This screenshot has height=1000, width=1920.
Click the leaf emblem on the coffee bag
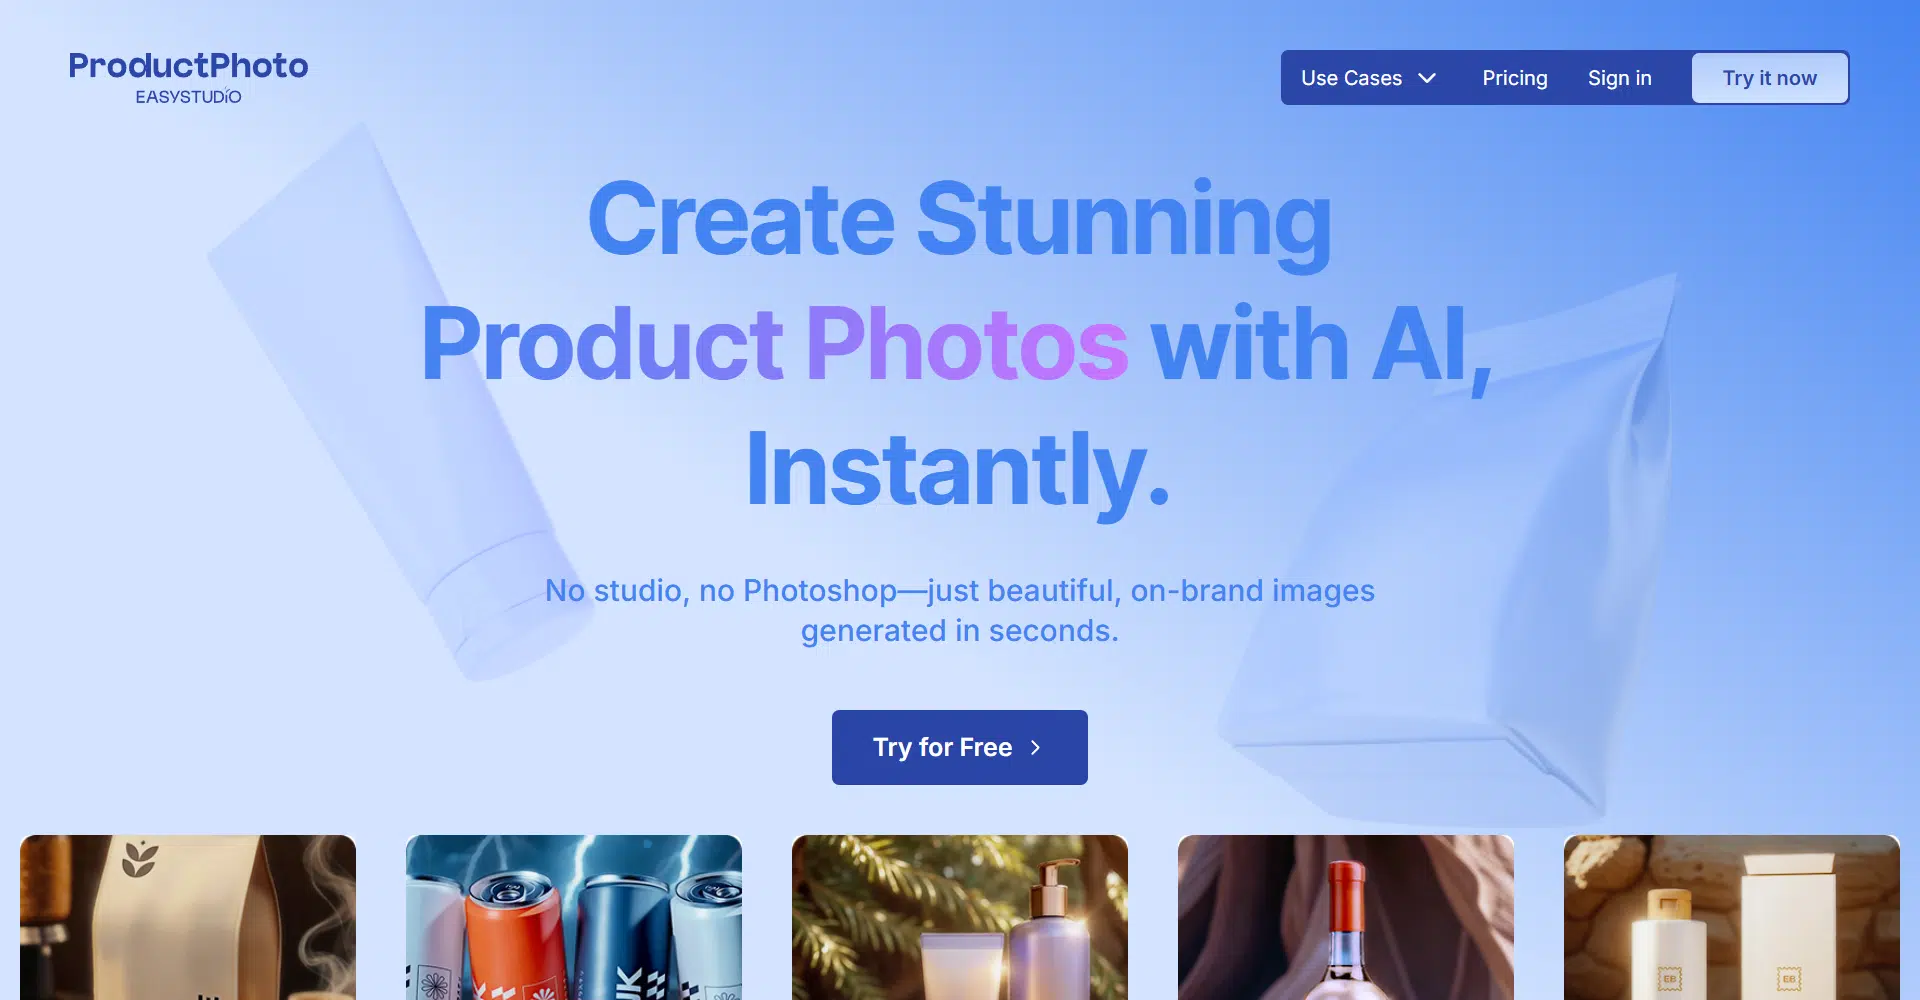click(140, 859)
